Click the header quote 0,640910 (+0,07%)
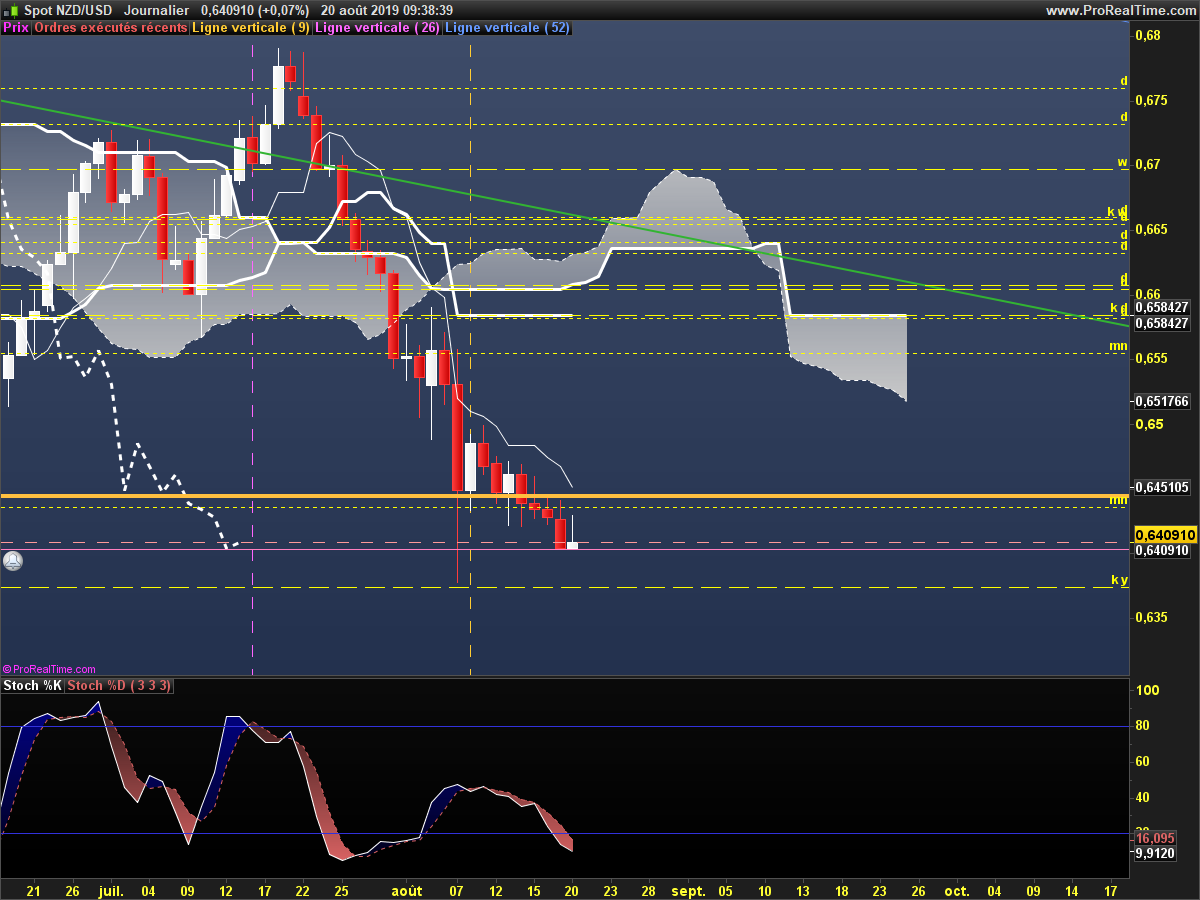Screen dimensions: 1200x900 (255, 10)
